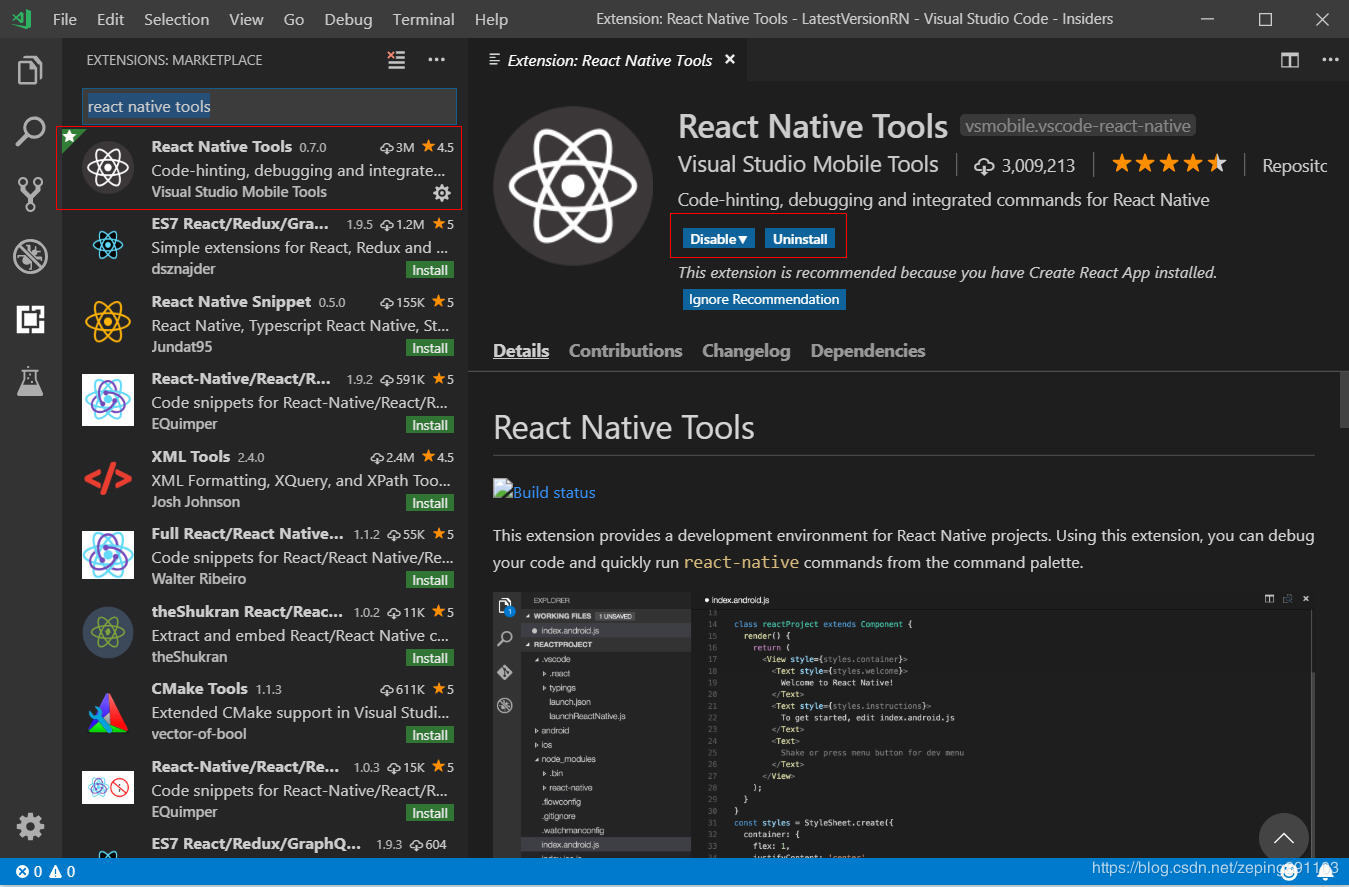The width and height of the screenshot is (1349, 887).
Task: Open the Extensions view icon
Action: coord(31,319)
